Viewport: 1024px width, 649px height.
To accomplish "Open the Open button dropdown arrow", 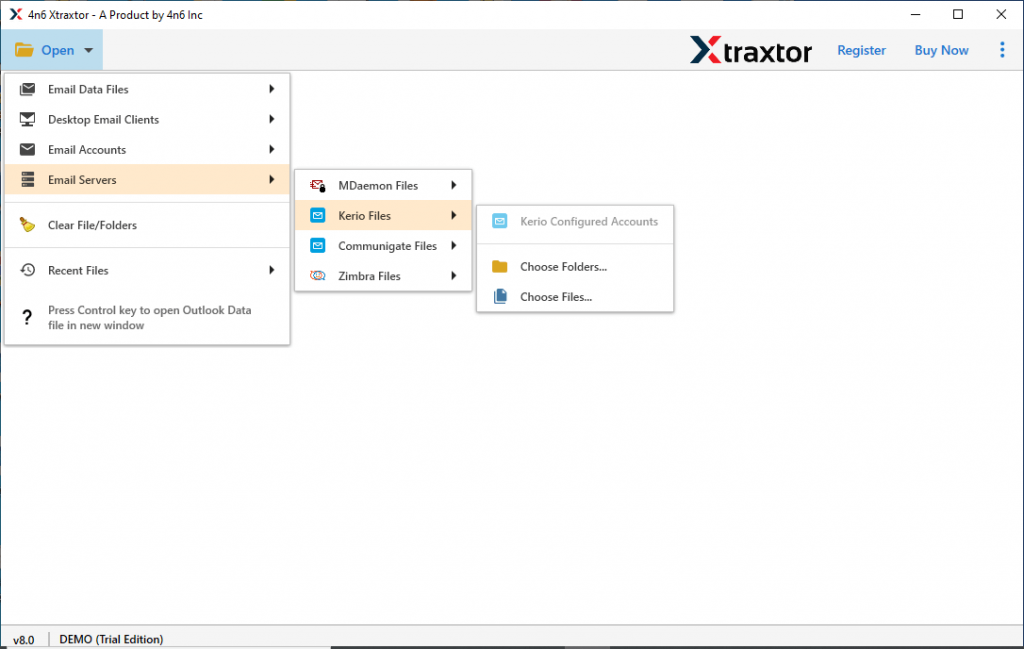I will point(88,49).
